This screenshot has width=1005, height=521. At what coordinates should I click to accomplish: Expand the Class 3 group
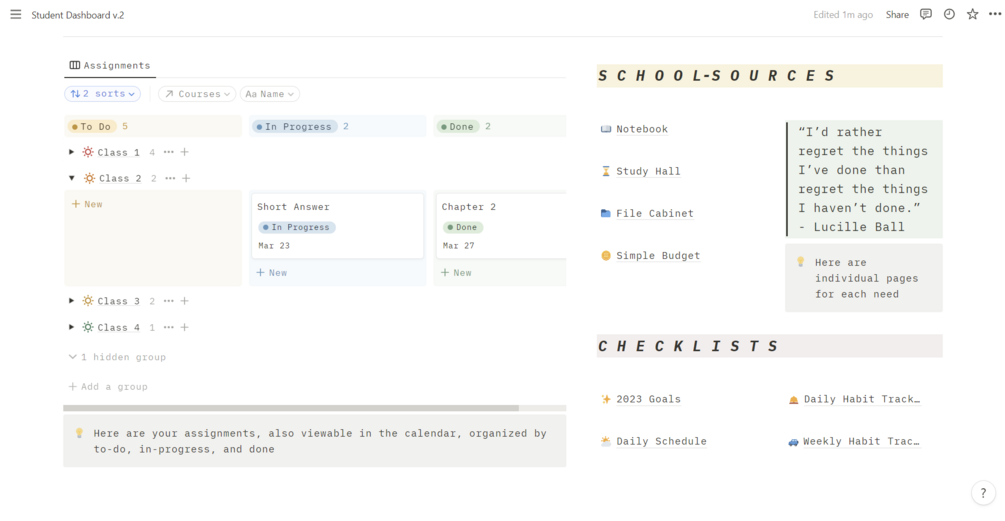[71, 301]
